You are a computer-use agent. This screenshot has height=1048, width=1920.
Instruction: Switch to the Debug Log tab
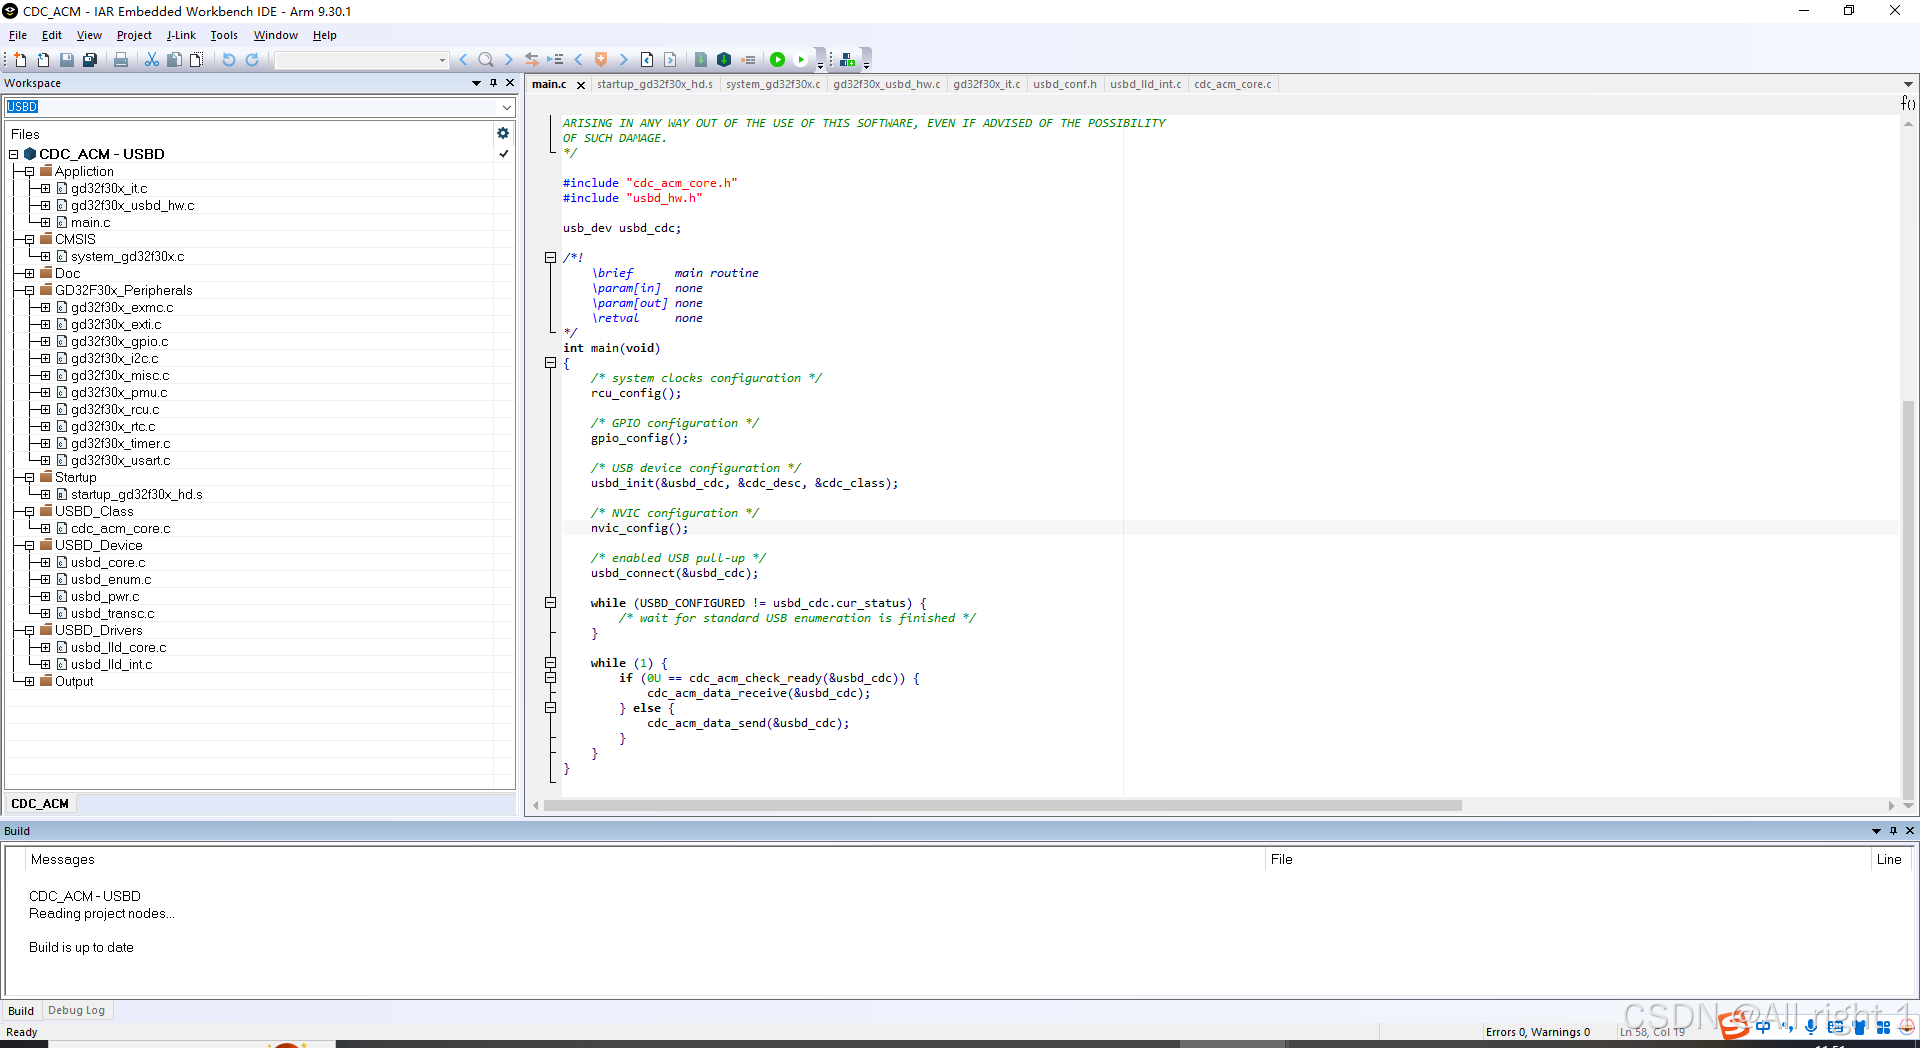76,1010
